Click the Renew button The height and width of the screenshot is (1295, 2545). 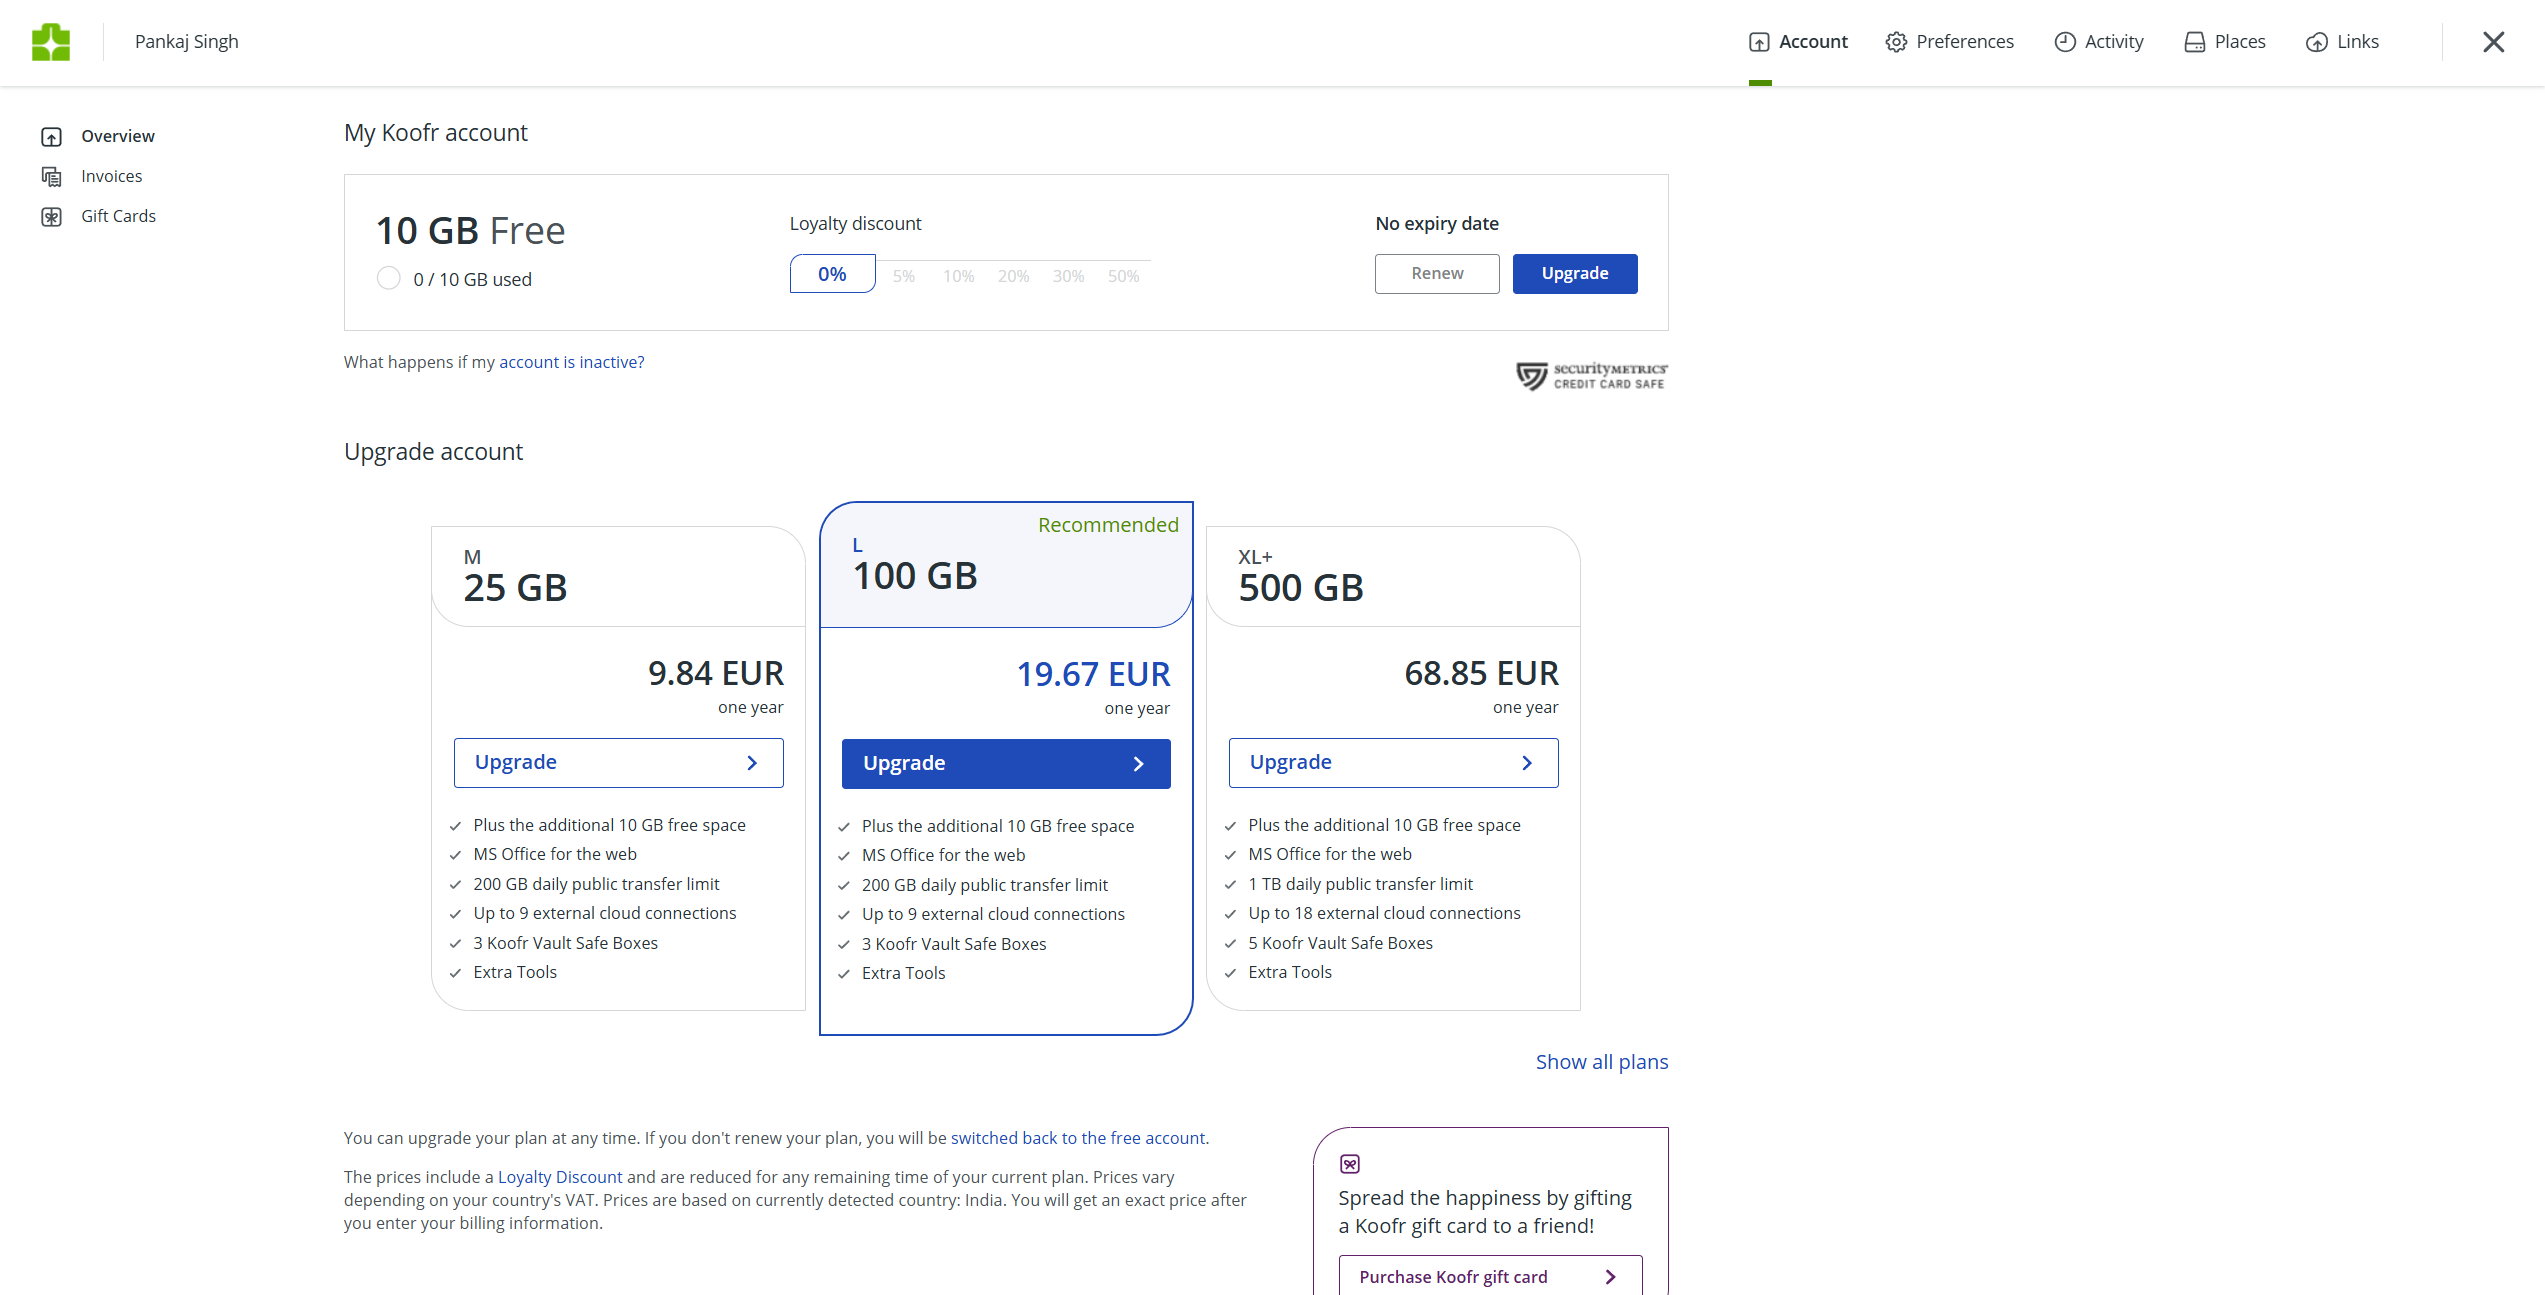click(1436, 273)
